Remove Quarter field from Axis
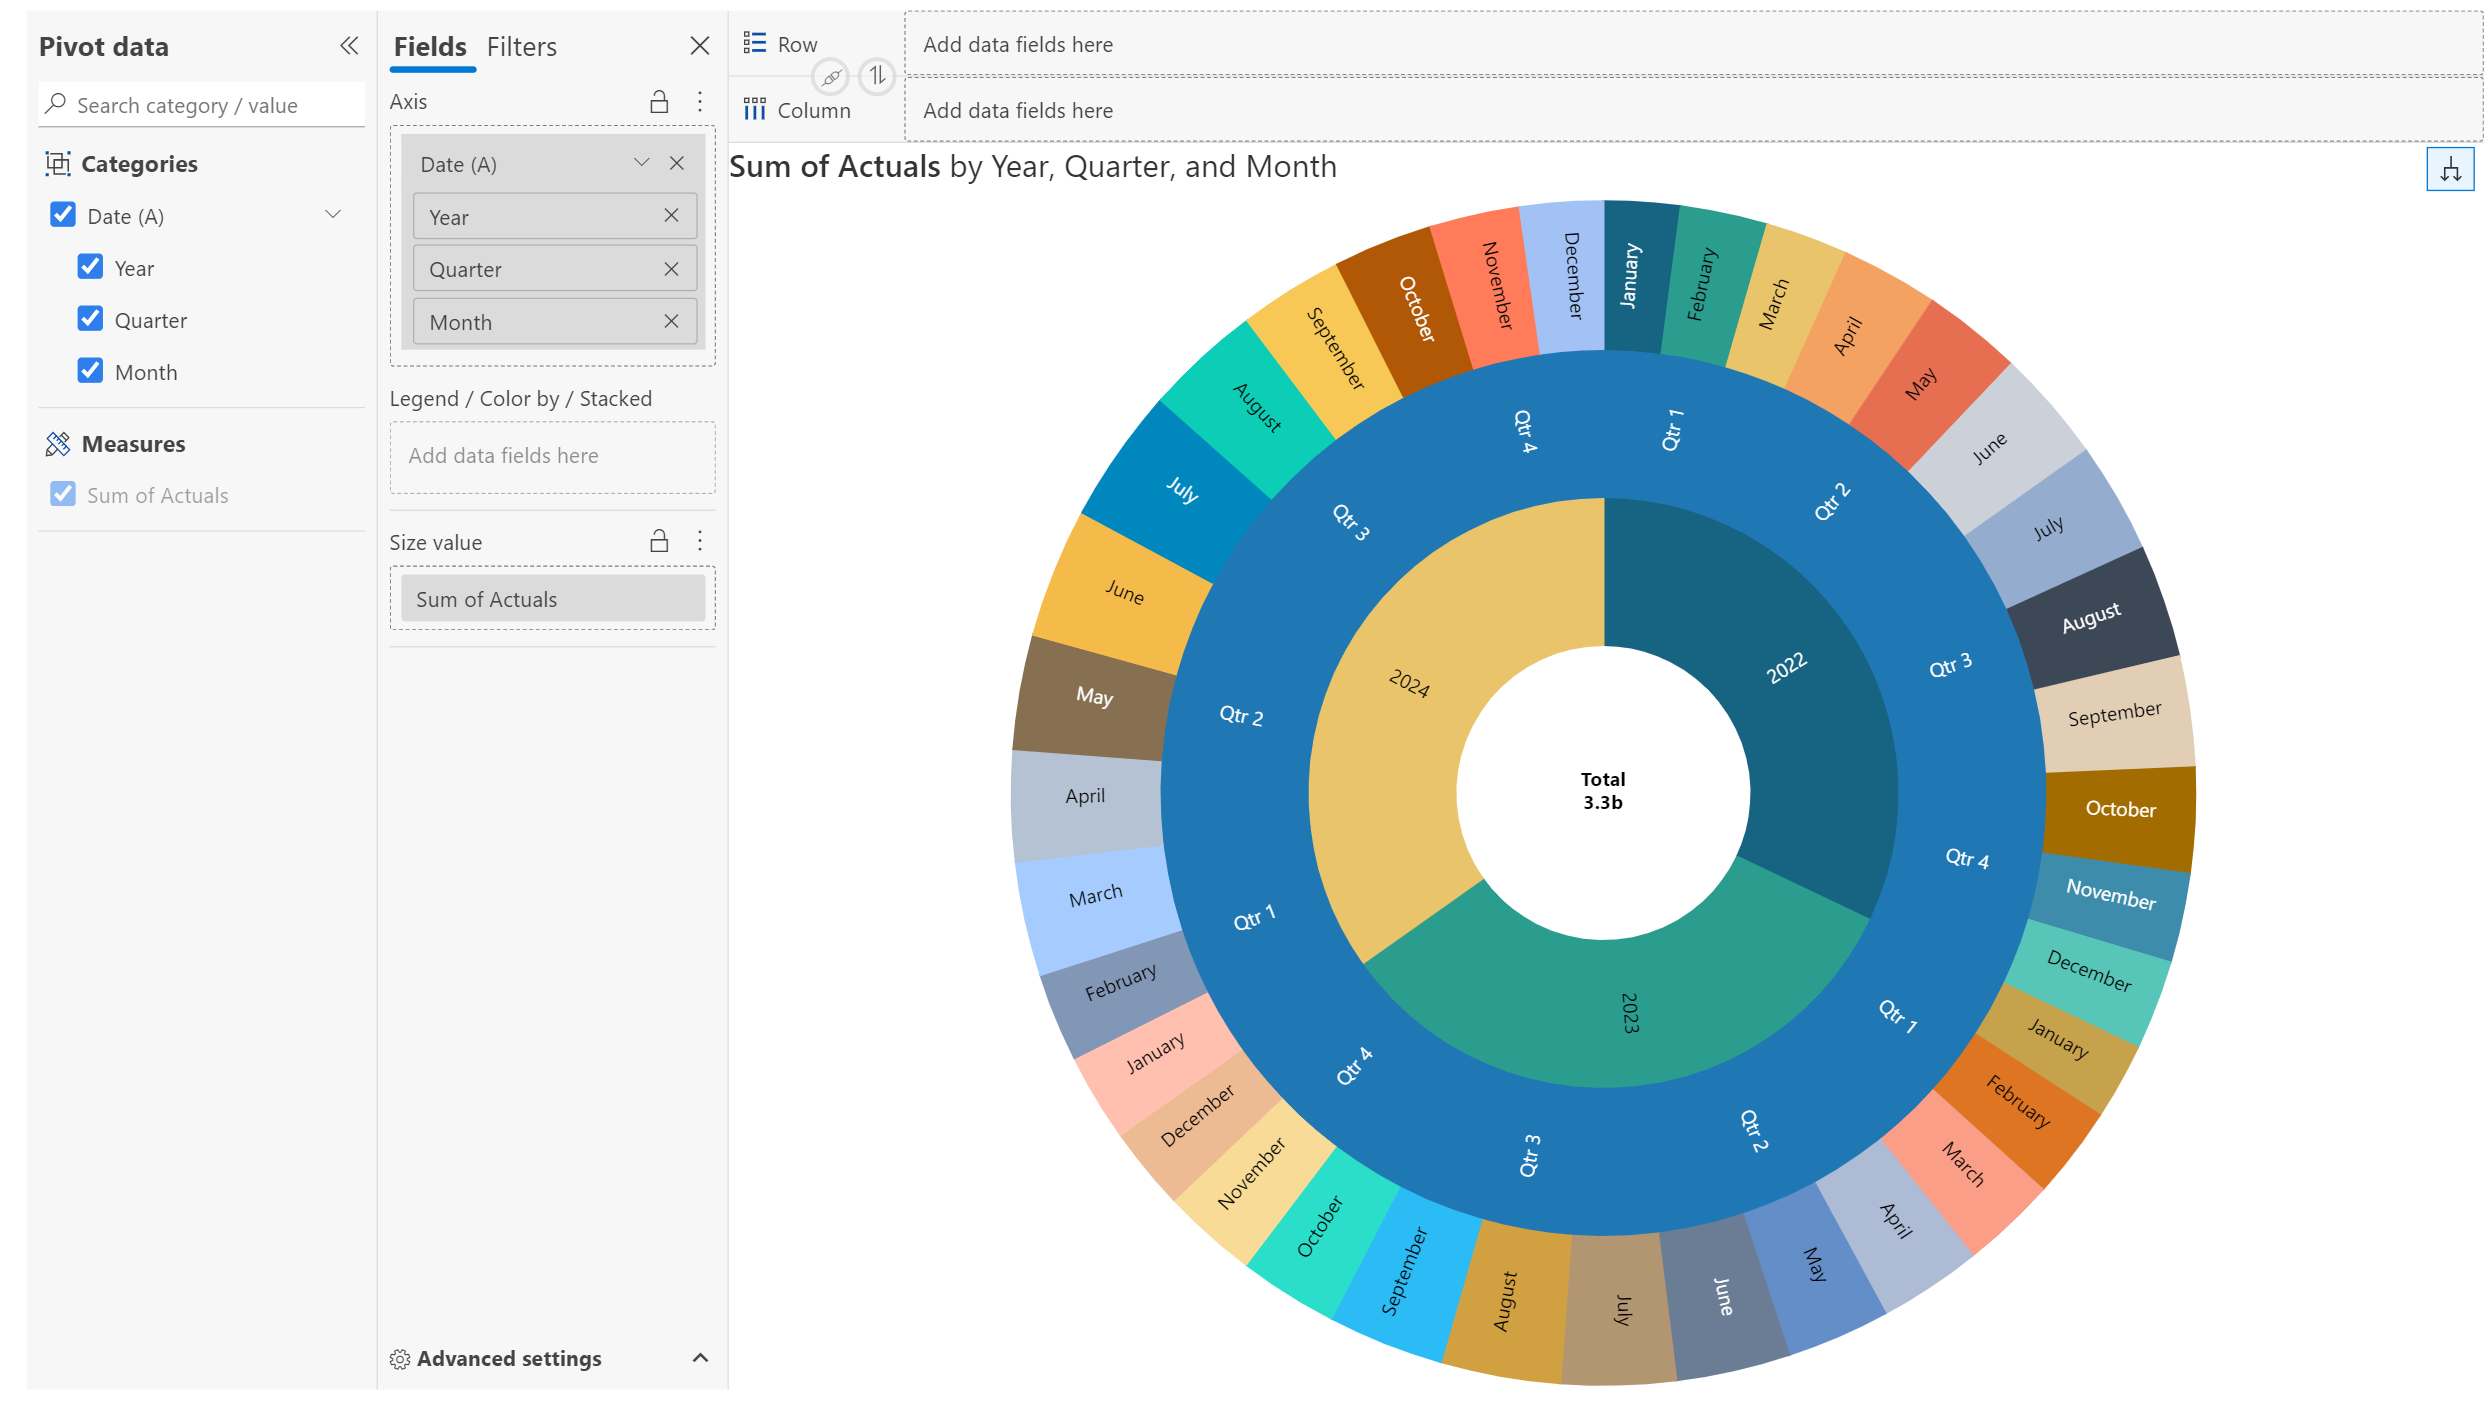This screenshot has width=2491, height=1401. pyautogui.click(x=671, y=269)
